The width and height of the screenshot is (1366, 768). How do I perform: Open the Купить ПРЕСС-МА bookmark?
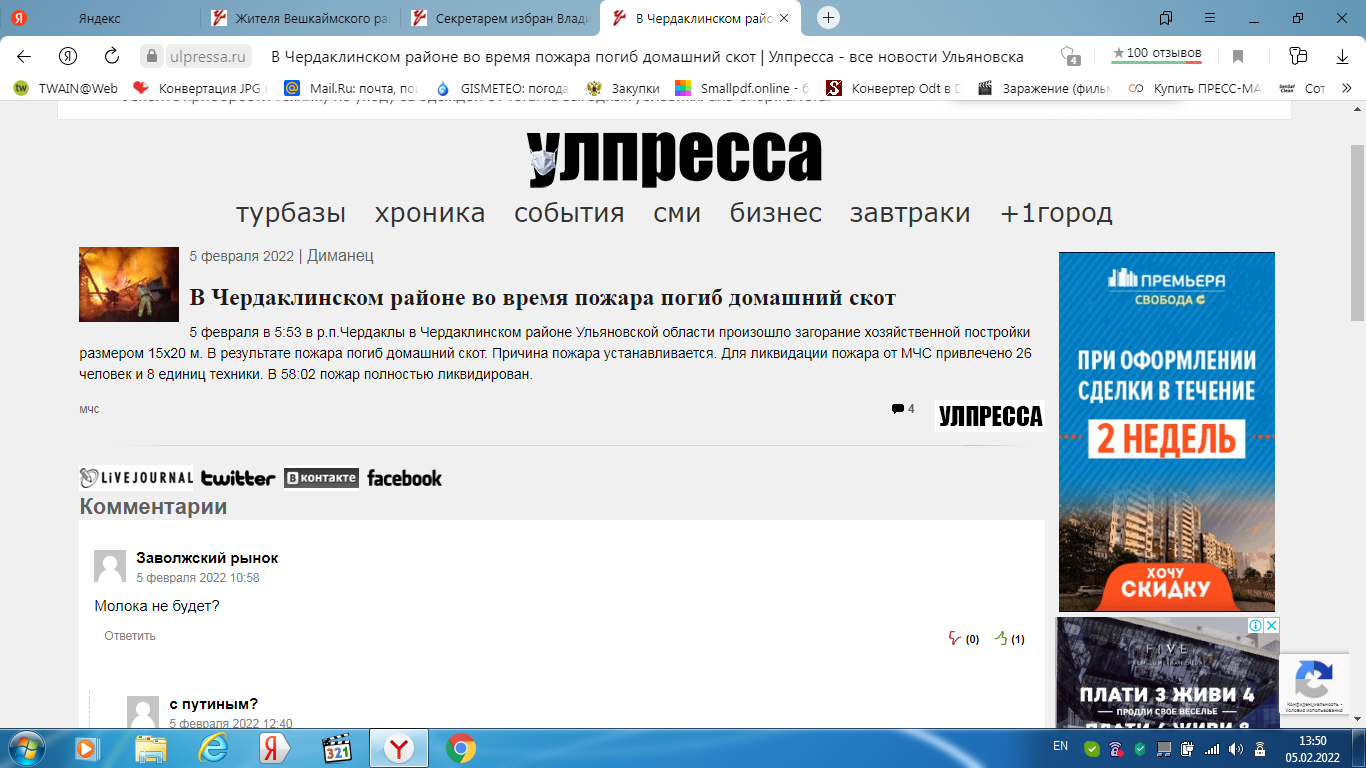point(1195,88)
